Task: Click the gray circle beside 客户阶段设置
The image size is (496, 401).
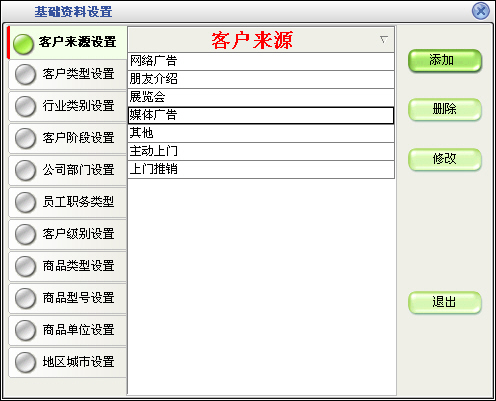Action: pyautogui.click(x=25, y=138)
